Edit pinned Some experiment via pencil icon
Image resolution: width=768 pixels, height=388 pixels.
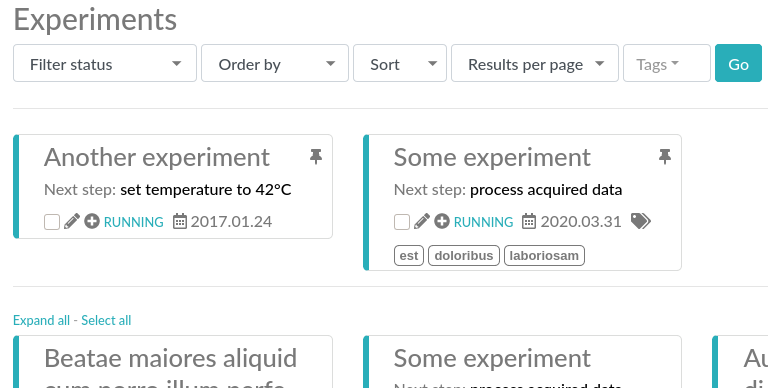coord(422,221)
